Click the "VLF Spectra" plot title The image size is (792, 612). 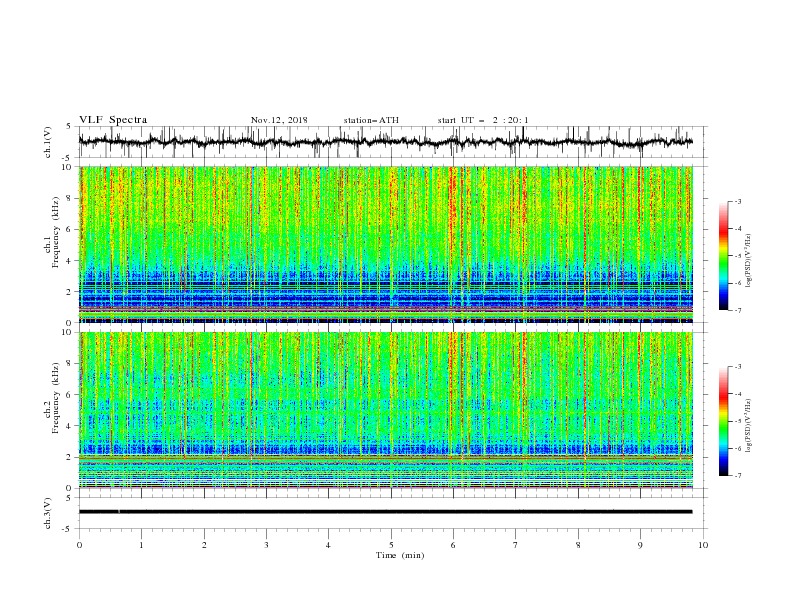pos(113,120)
